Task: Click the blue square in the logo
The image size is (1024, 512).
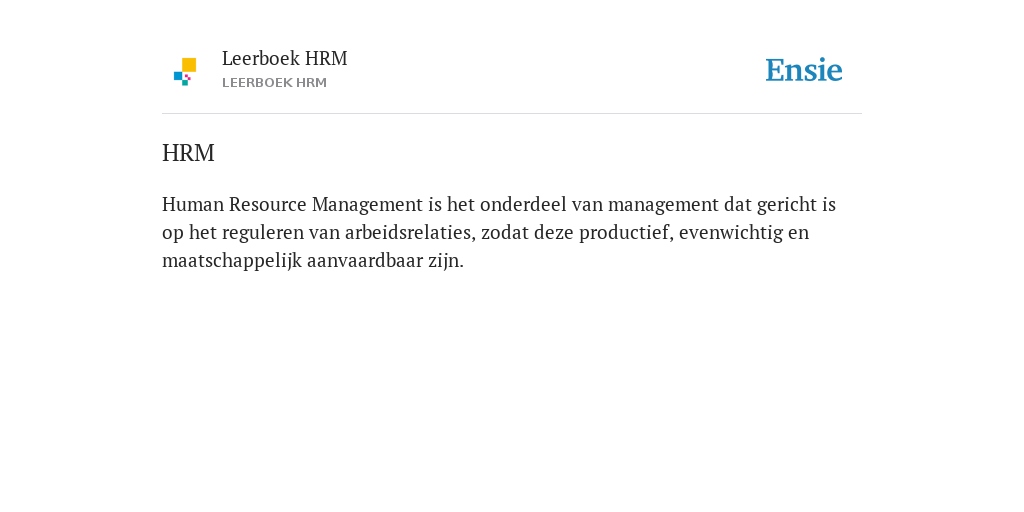Action: 178,76
